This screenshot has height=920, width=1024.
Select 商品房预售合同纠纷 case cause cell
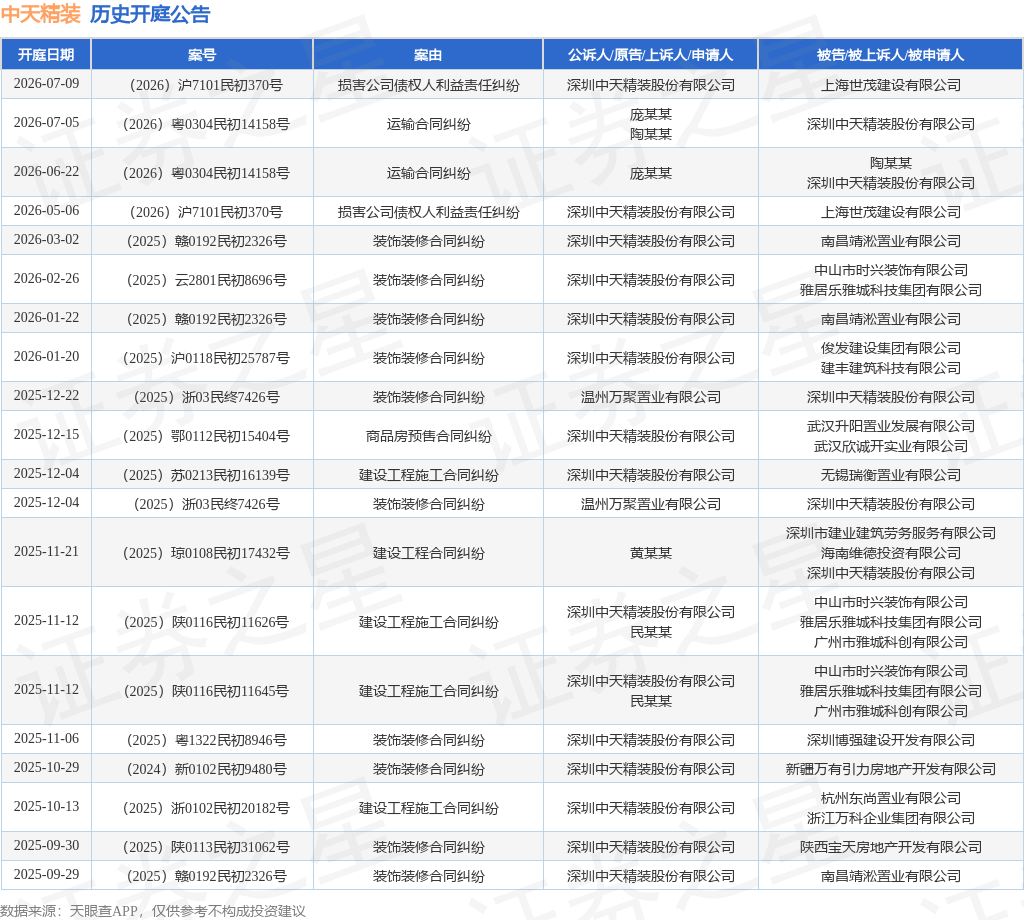428,436
